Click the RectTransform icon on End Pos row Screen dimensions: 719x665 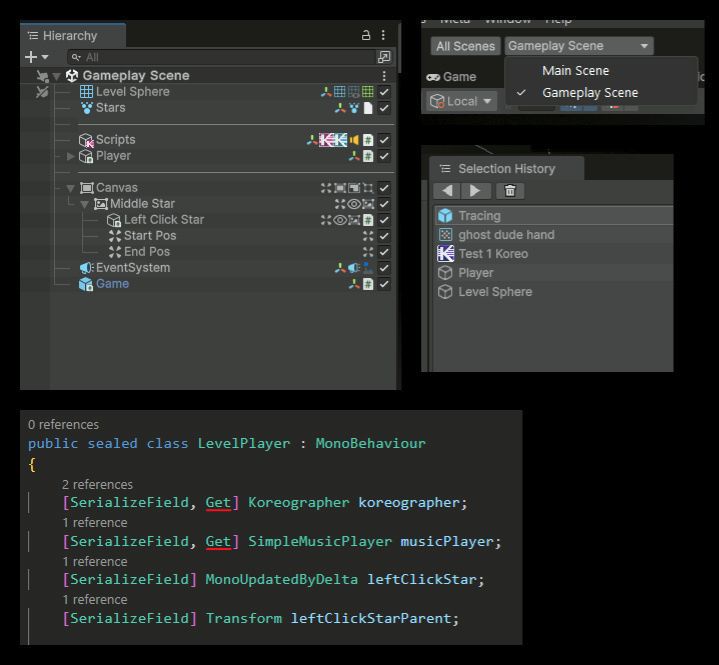[368, 252]
